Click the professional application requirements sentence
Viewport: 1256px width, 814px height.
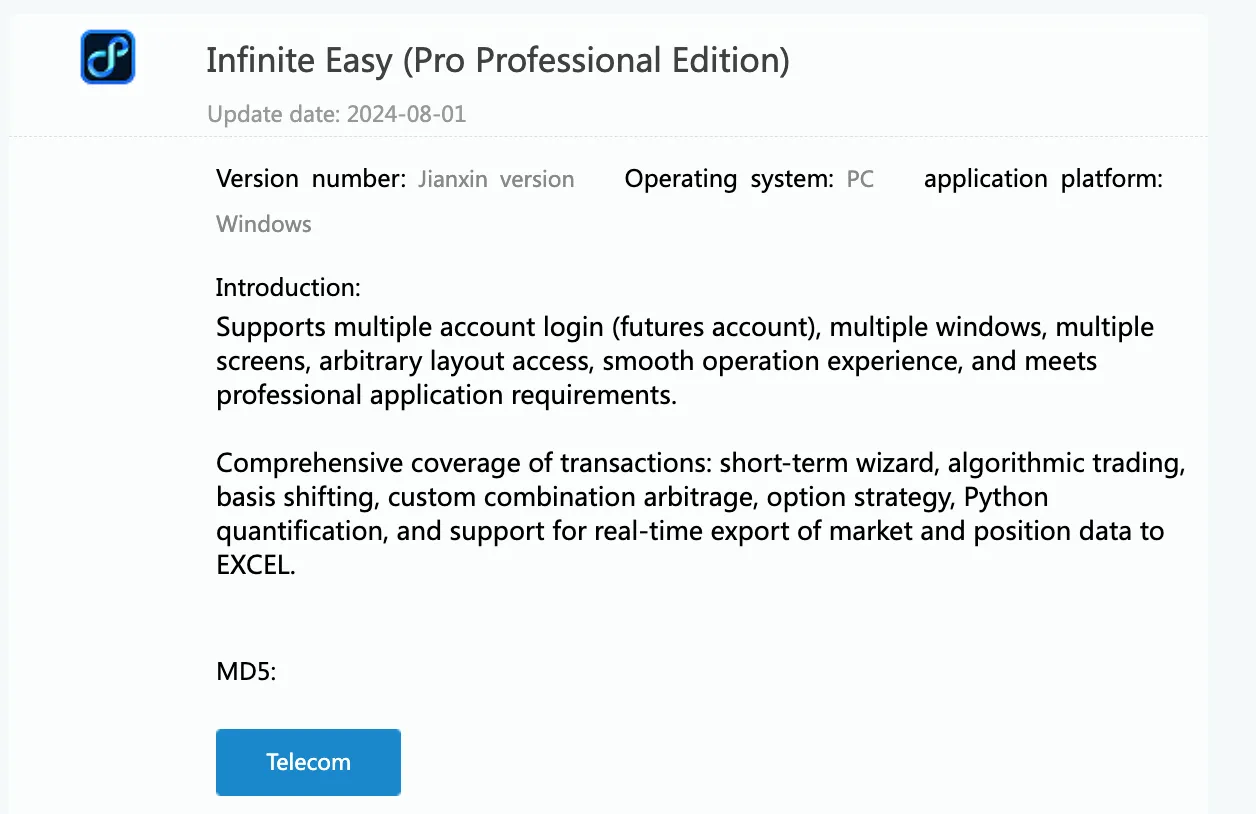(x=446, y=395)
